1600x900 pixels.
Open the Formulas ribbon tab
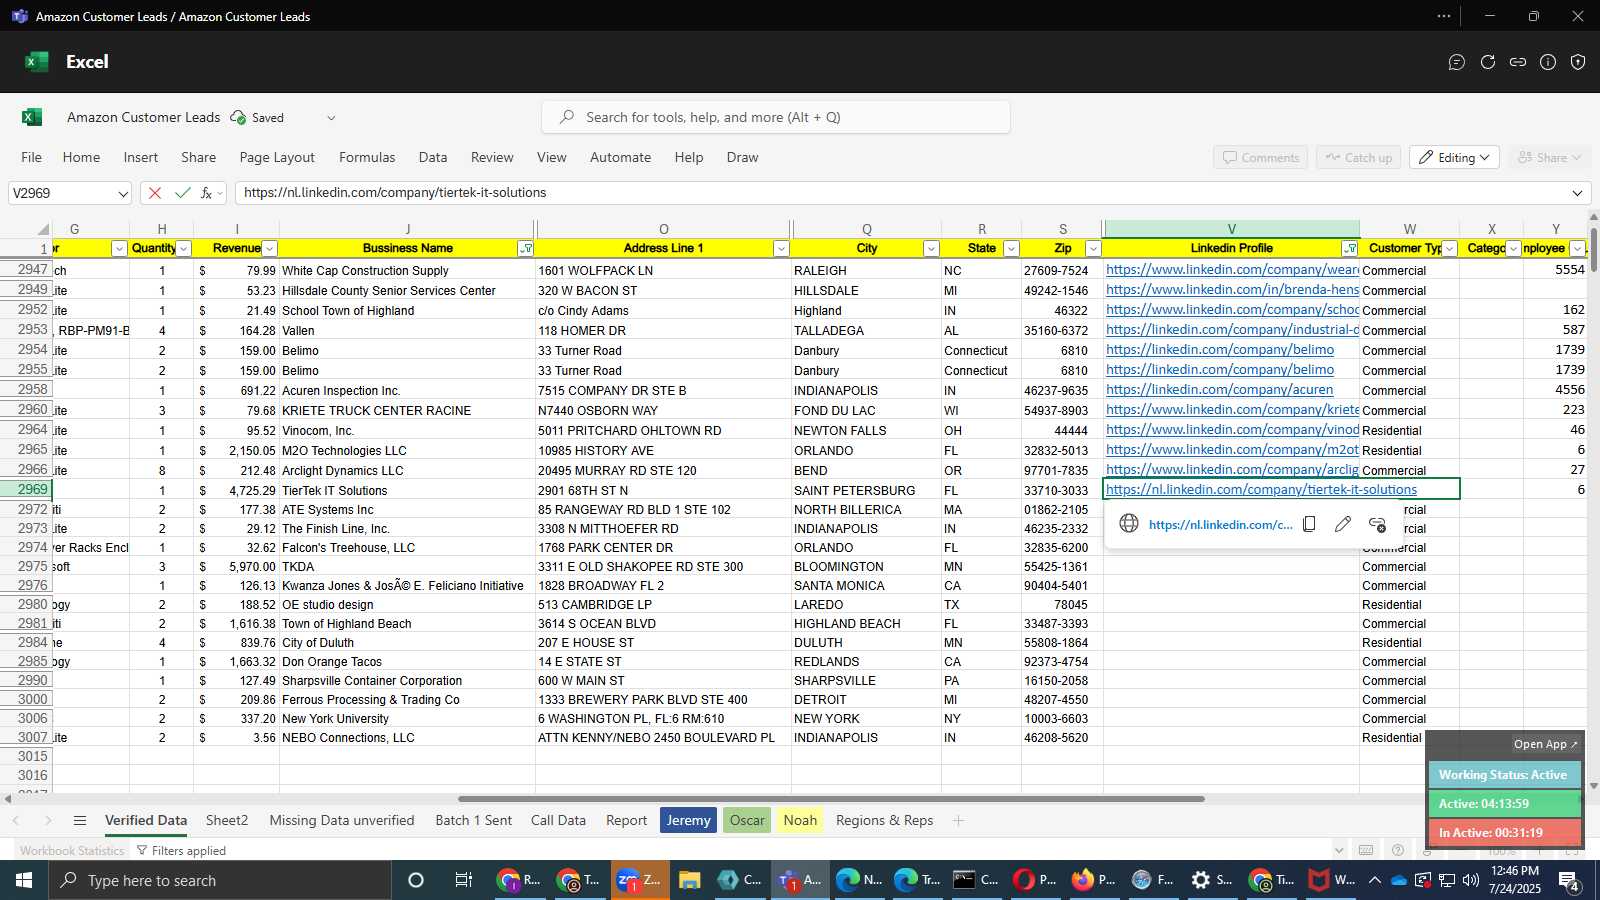(367, 158)
